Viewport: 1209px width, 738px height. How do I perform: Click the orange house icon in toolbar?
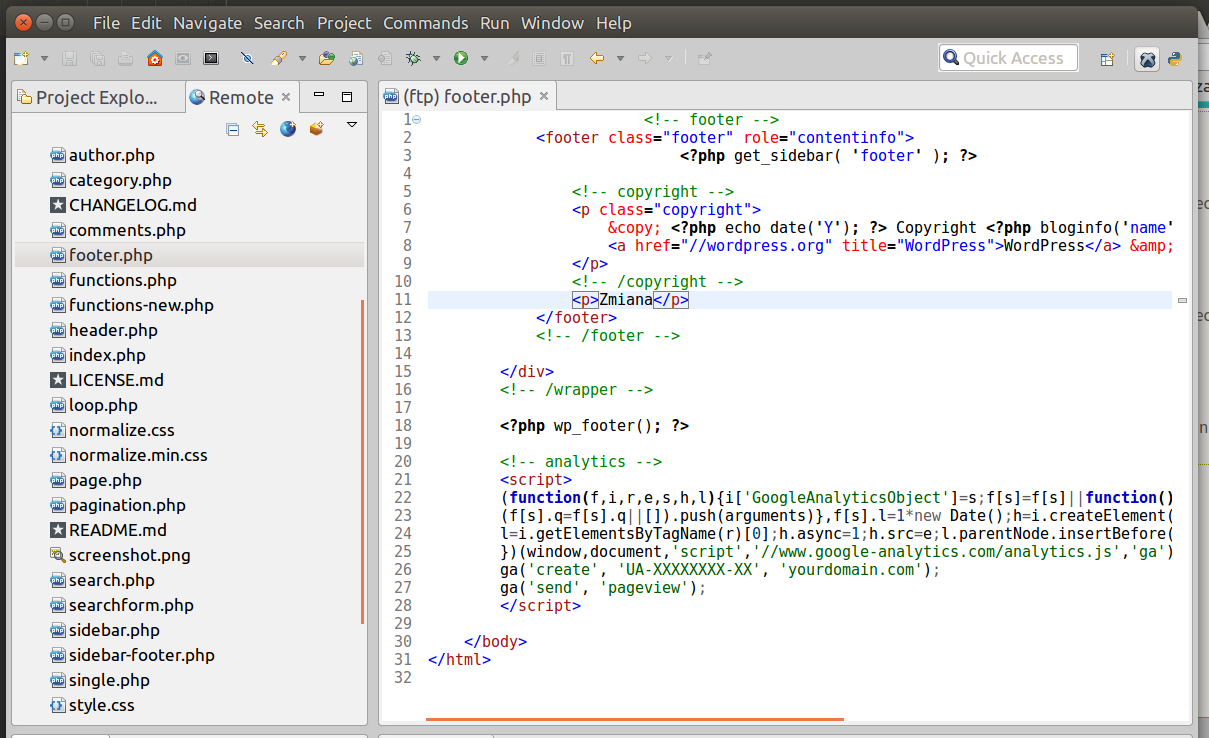pyautogui.click(x=154, y=59)
